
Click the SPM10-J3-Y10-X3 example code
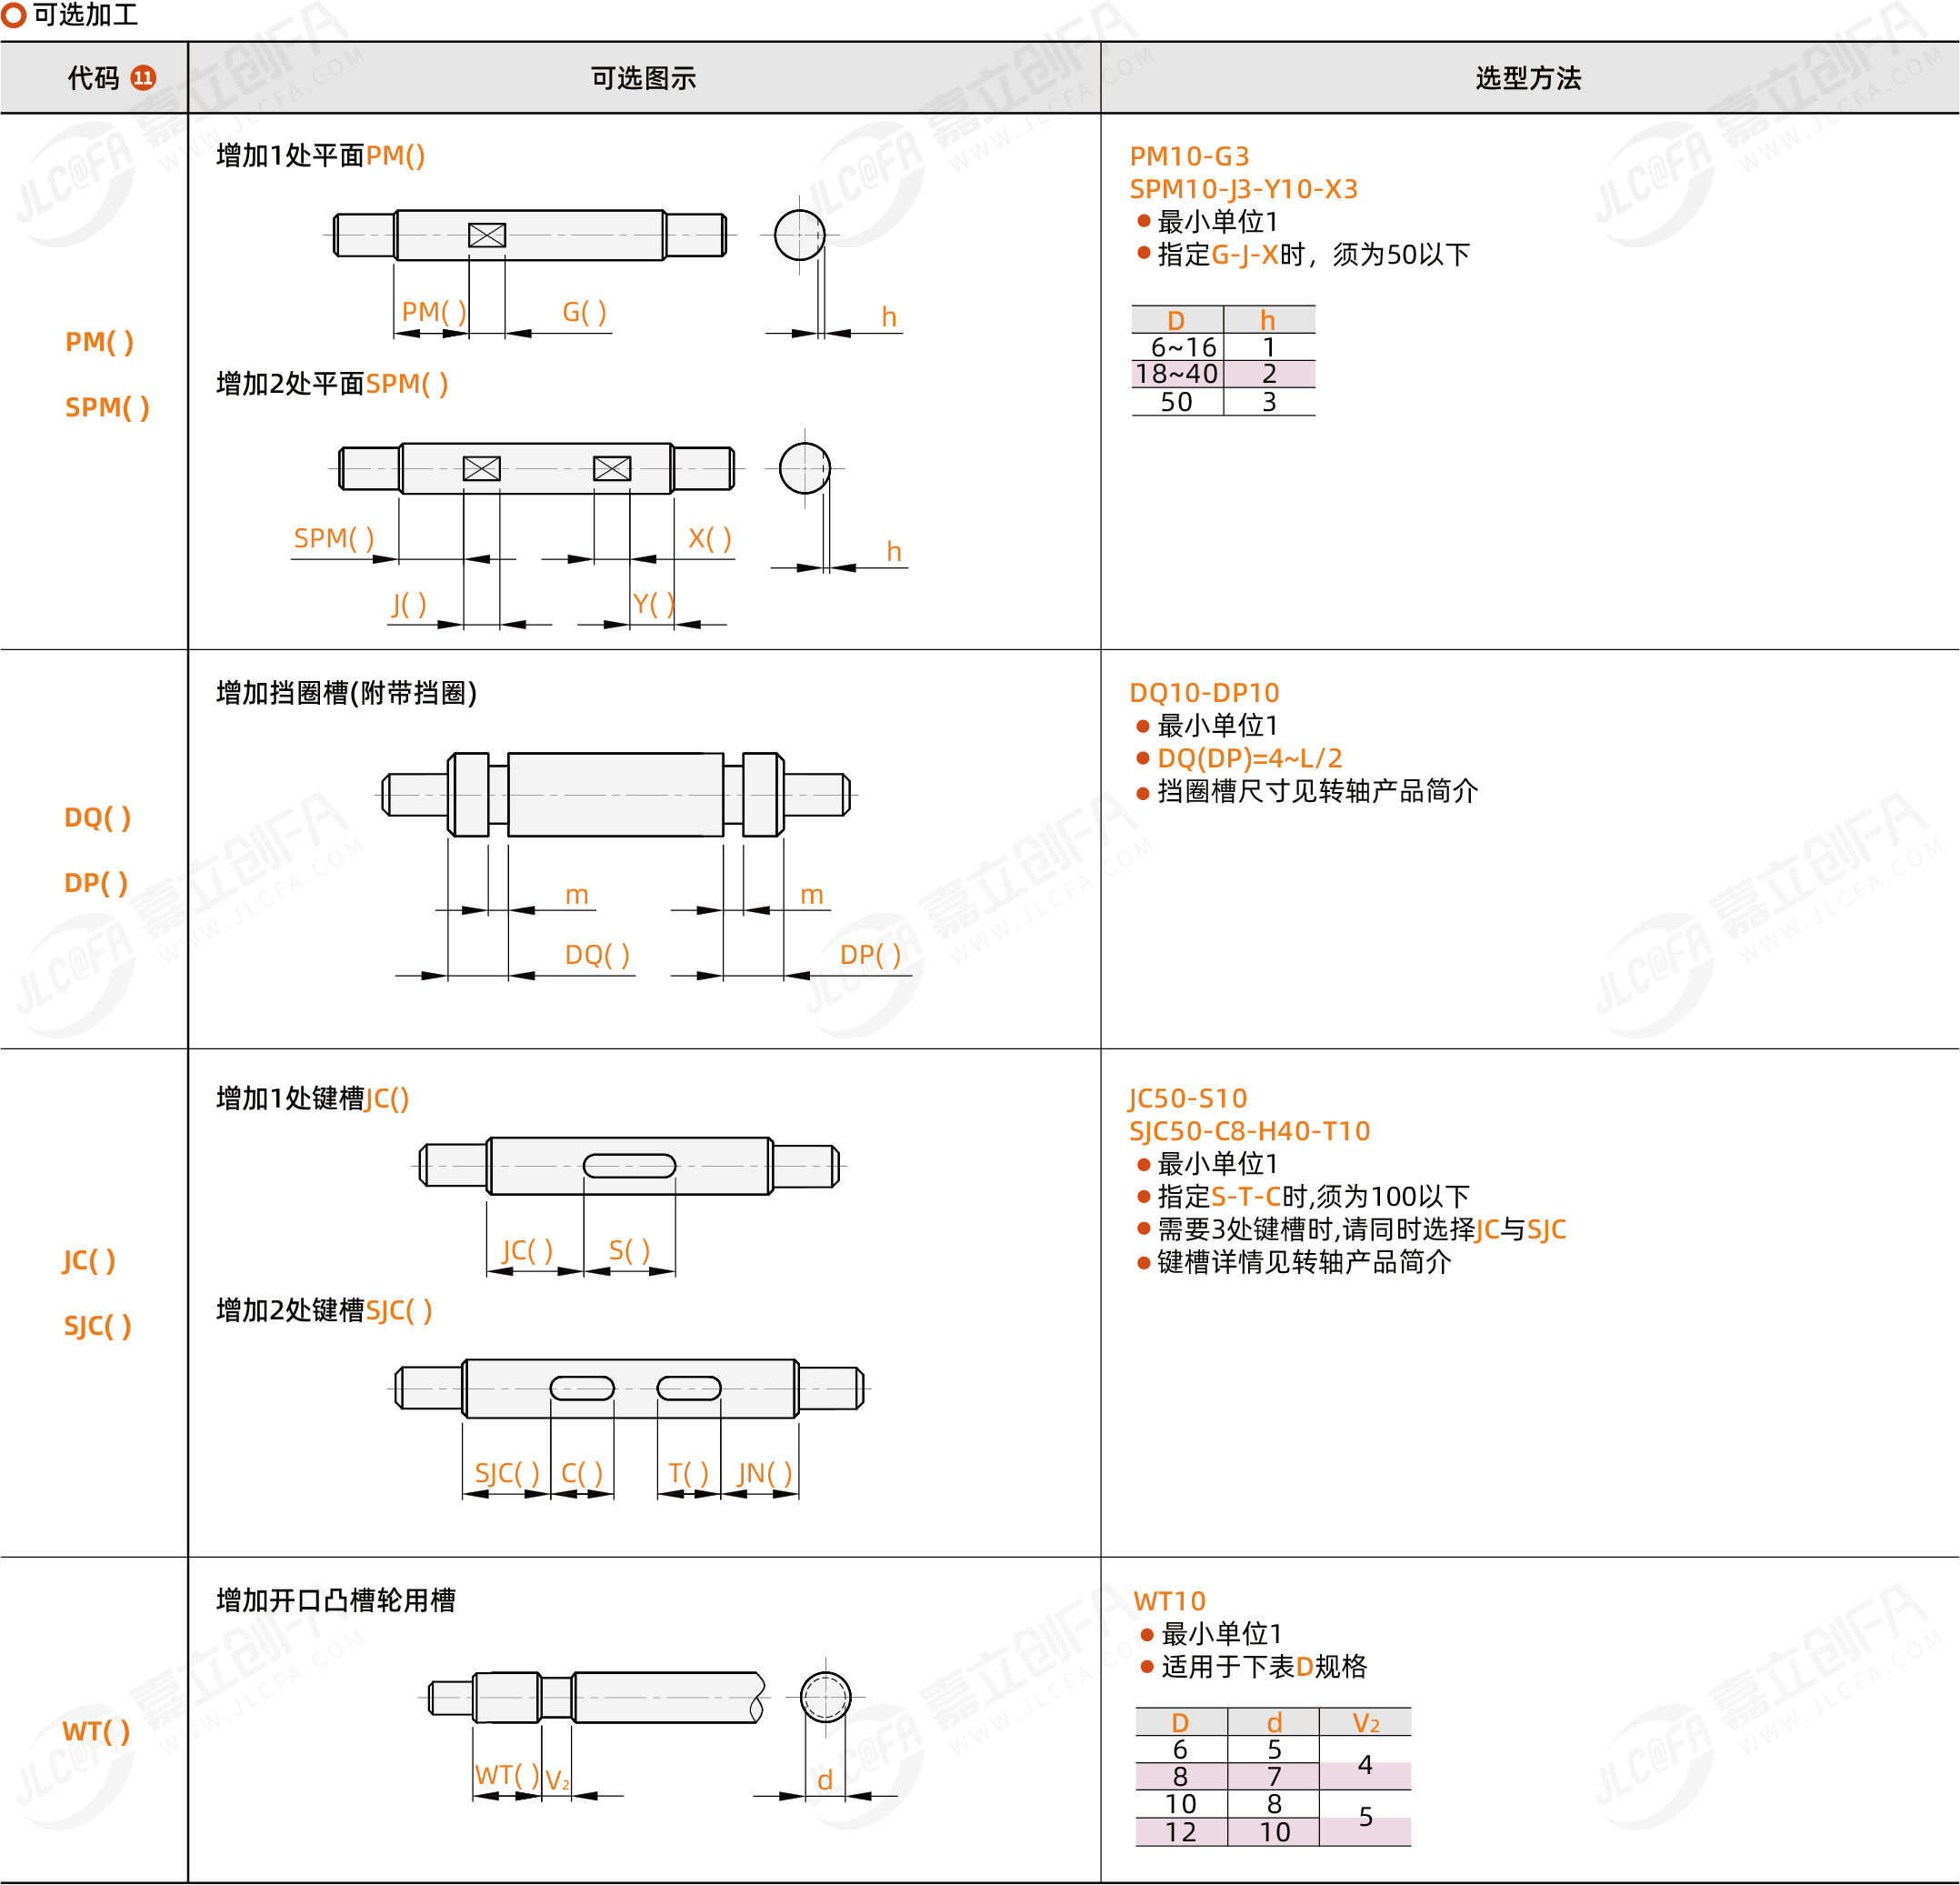point(1243,189)
